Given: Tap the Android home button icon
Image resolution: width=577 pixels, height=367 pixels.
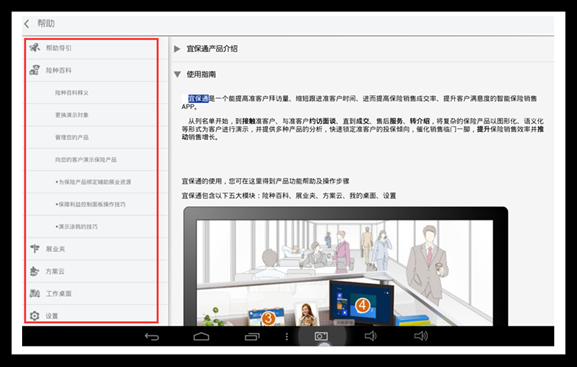Looking at the screenshot, I should click(201, 336).
